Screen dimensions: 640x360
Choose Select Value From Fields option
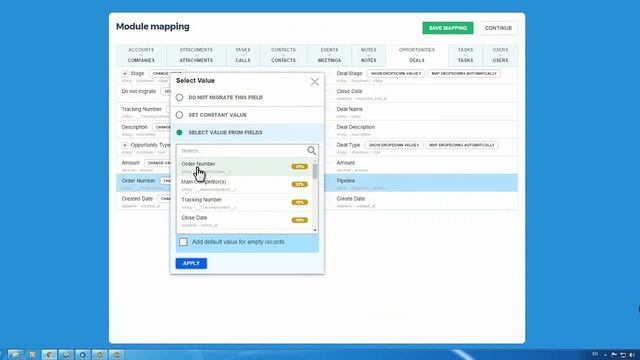179,133
